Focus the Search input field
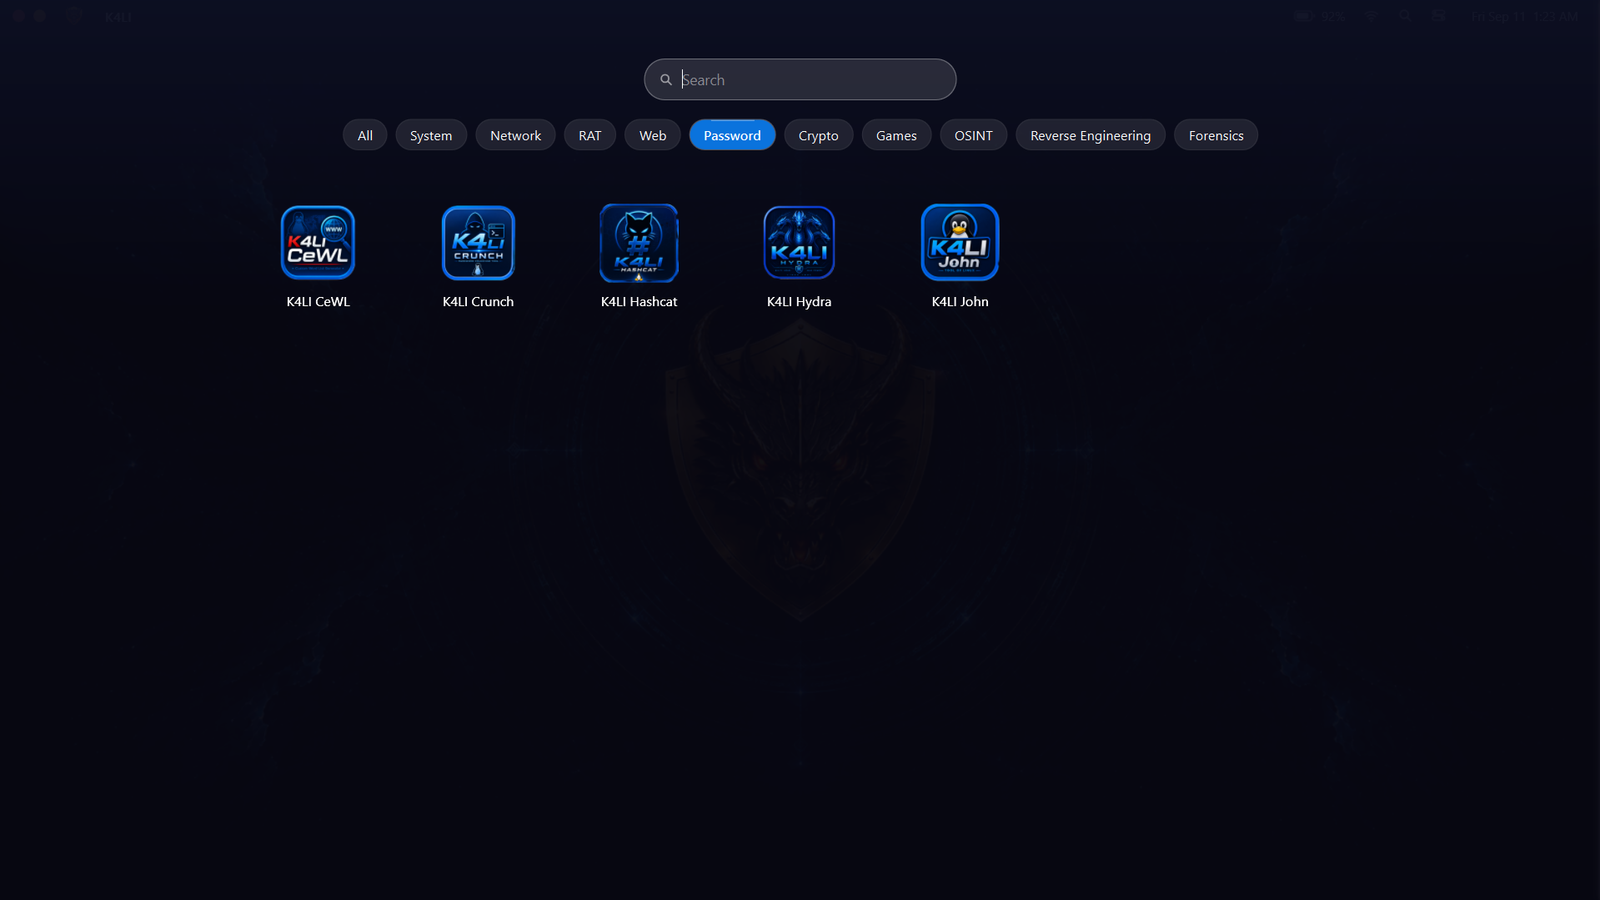The image size is (1600, 900). tap(800, 79)
